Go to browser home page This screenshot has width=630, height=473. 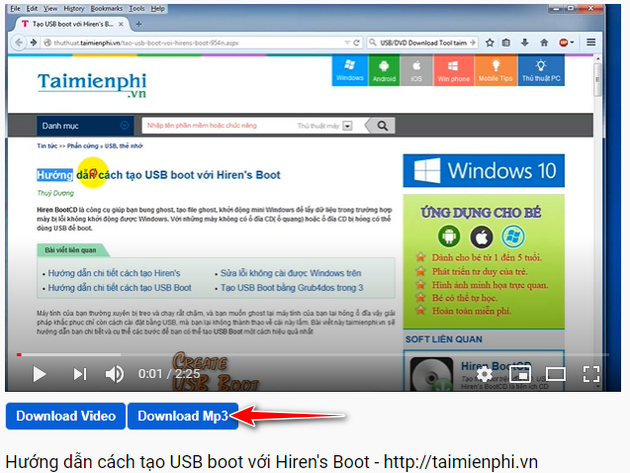coord(544,43)
